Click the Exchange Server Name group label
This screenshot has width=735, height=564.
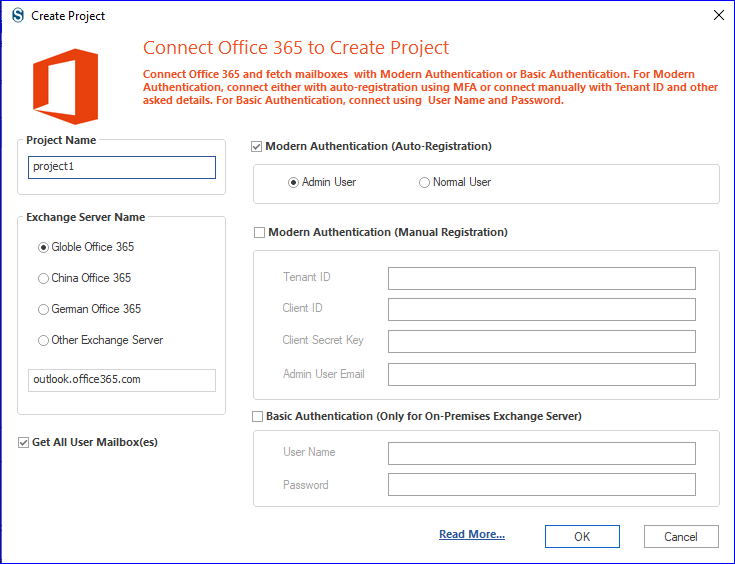tap(86, 217)
